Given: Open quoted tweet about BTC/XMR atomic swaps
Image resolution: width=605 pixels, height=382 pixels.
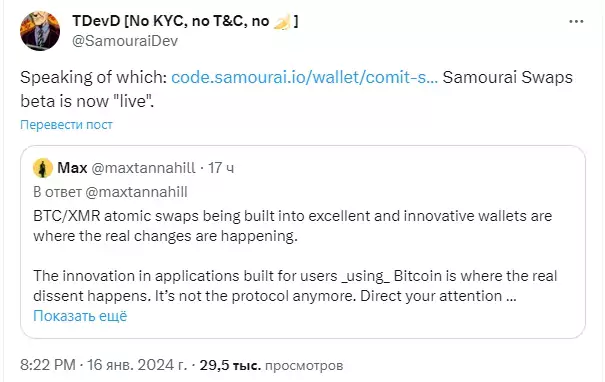Looking at the screenshot, I should [x=303, y=242].
